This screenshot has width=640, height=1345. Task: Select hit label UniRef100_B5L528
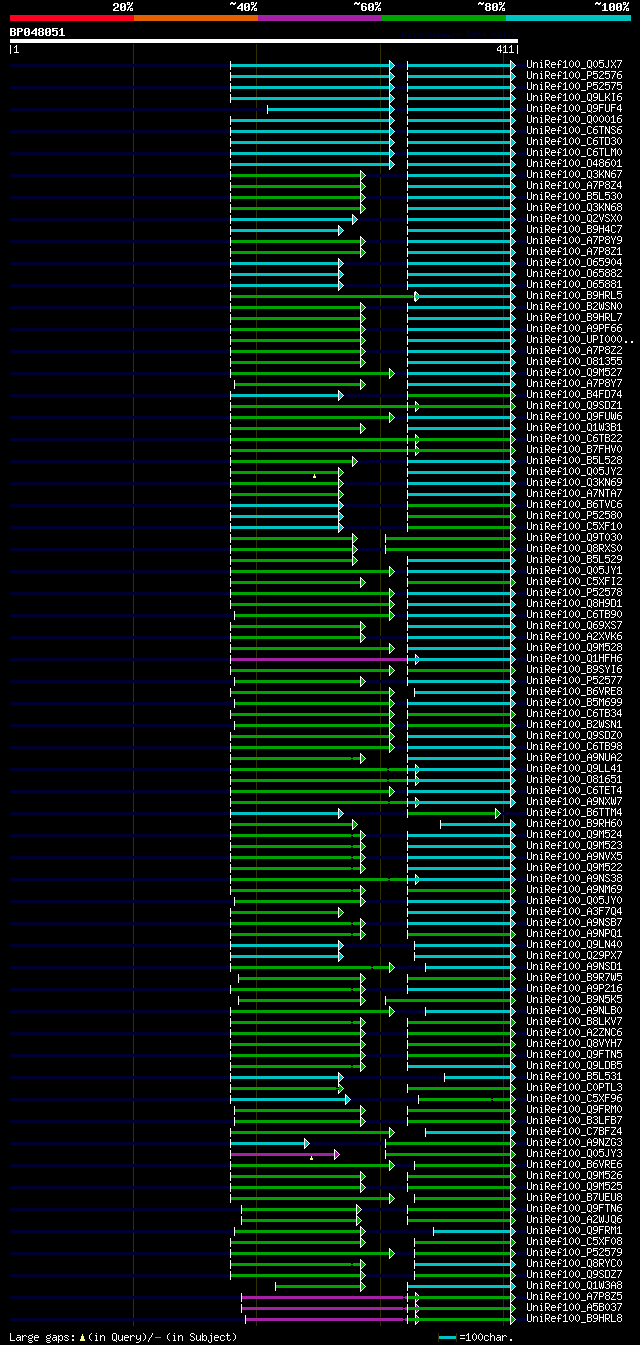pyautogui.click(x=574, y=460)
